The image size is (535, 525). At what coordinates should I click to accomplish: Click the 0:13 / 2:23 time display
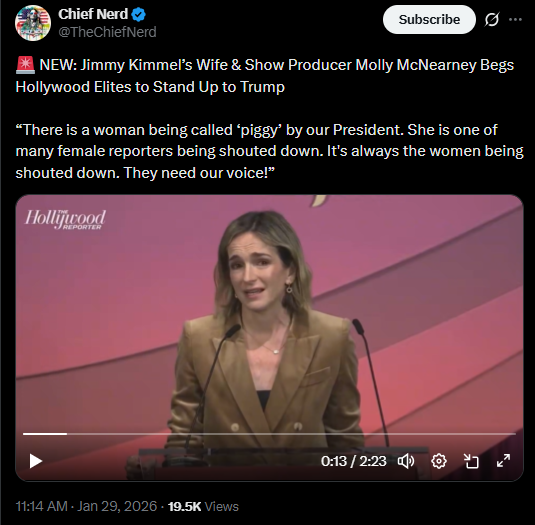click(x=353, y=461)
